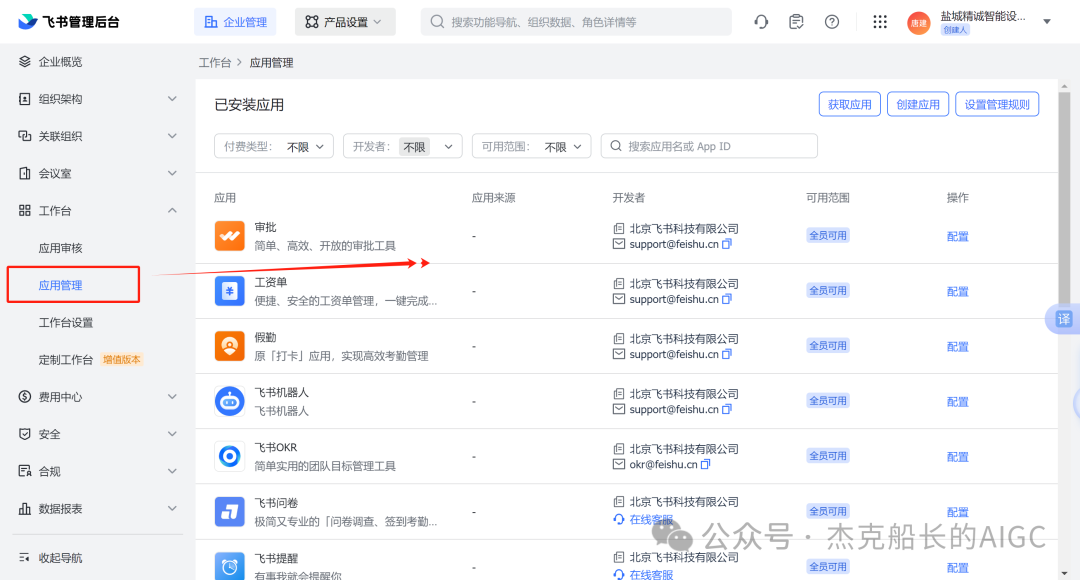Screen dimensions: 1080x580
Task: Switch to the 企业管理 tab
Action: pos(235,22)
